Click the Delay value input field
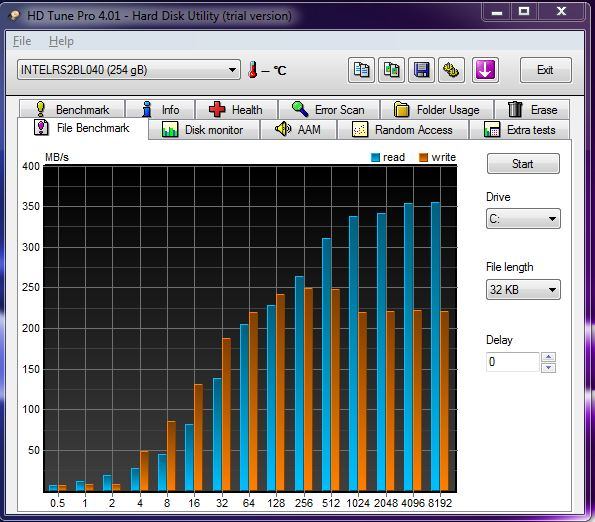The width and height of the screenshot is (595, 522). pos(512,362)
